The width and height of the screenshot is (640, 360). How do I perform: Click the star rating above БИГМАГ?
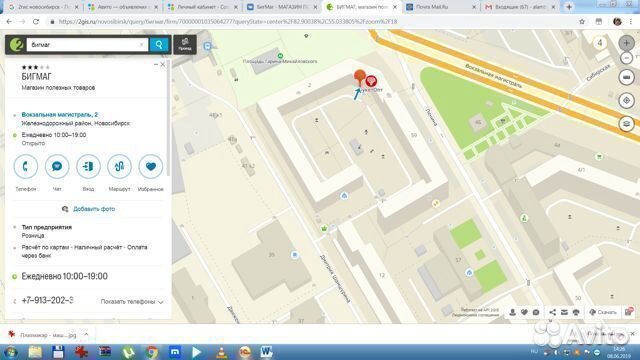pos(36,67)
